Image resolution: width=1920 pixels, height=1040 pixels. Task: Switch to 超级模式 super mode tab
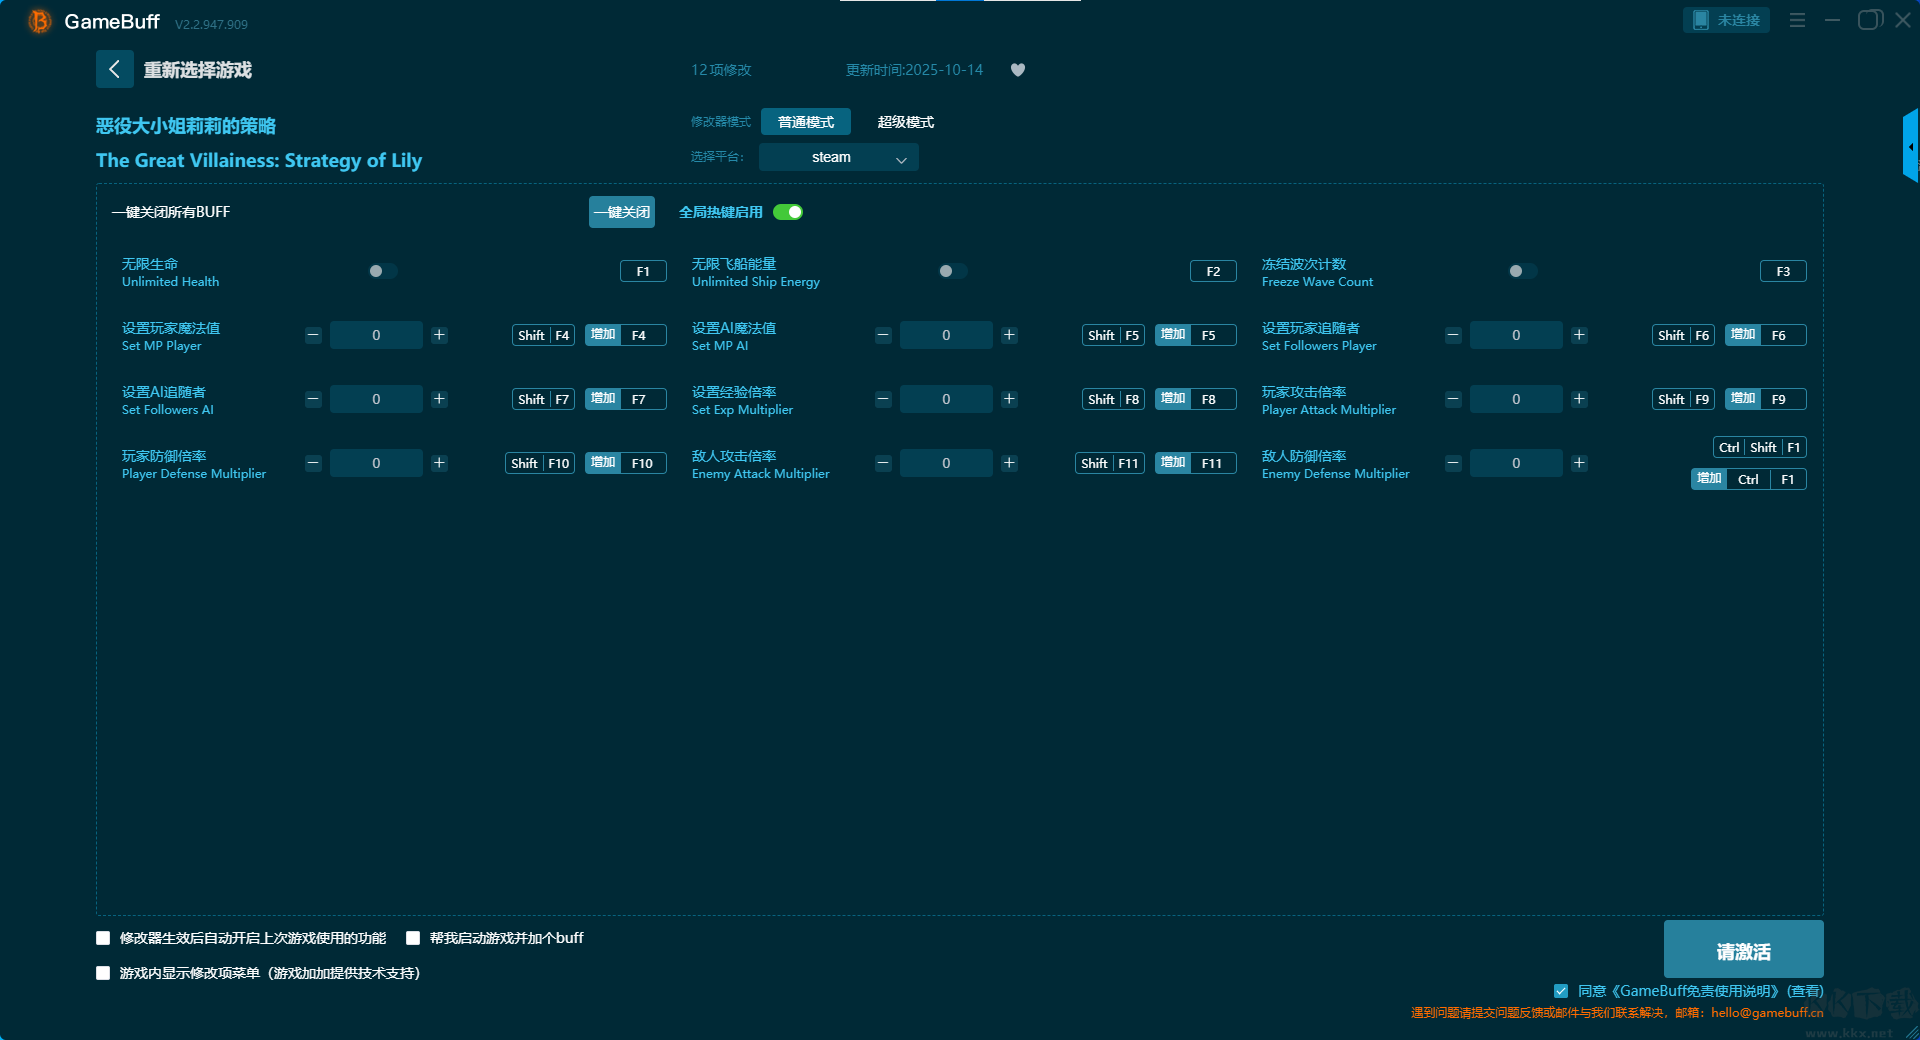pos(905,122)
